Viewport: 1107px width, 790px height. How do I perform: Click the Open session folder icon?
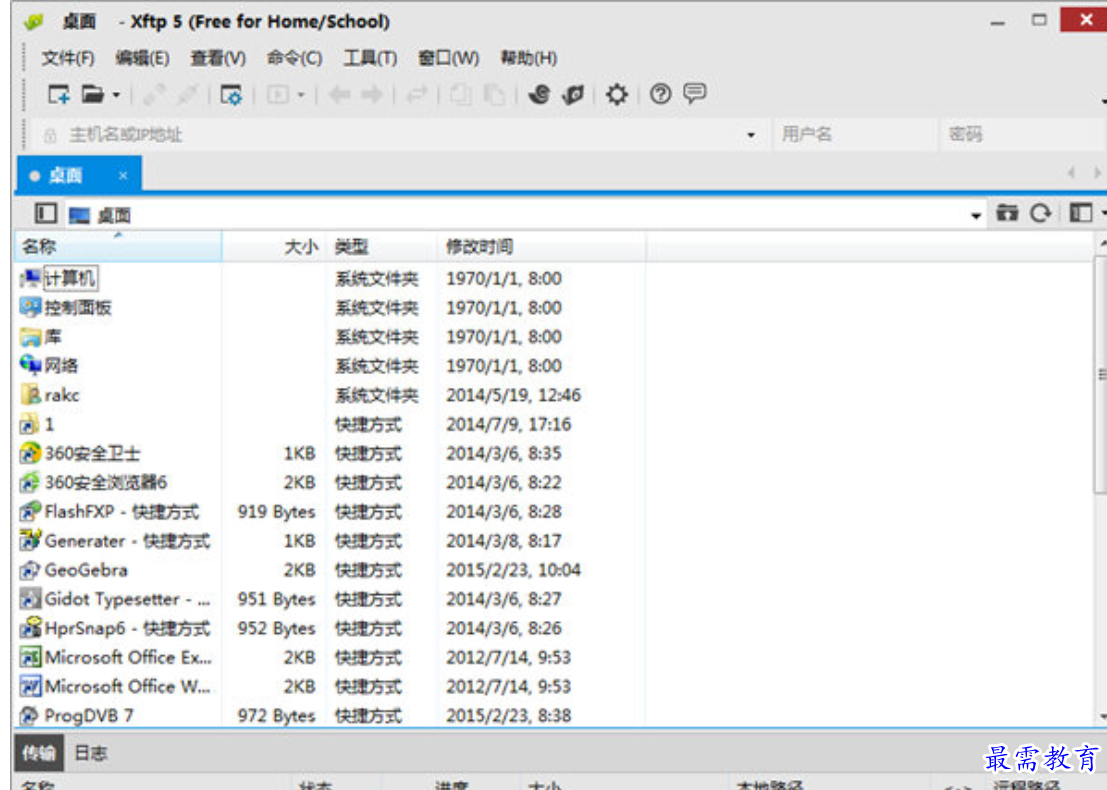pyautogui.click(x=92, y=94)
